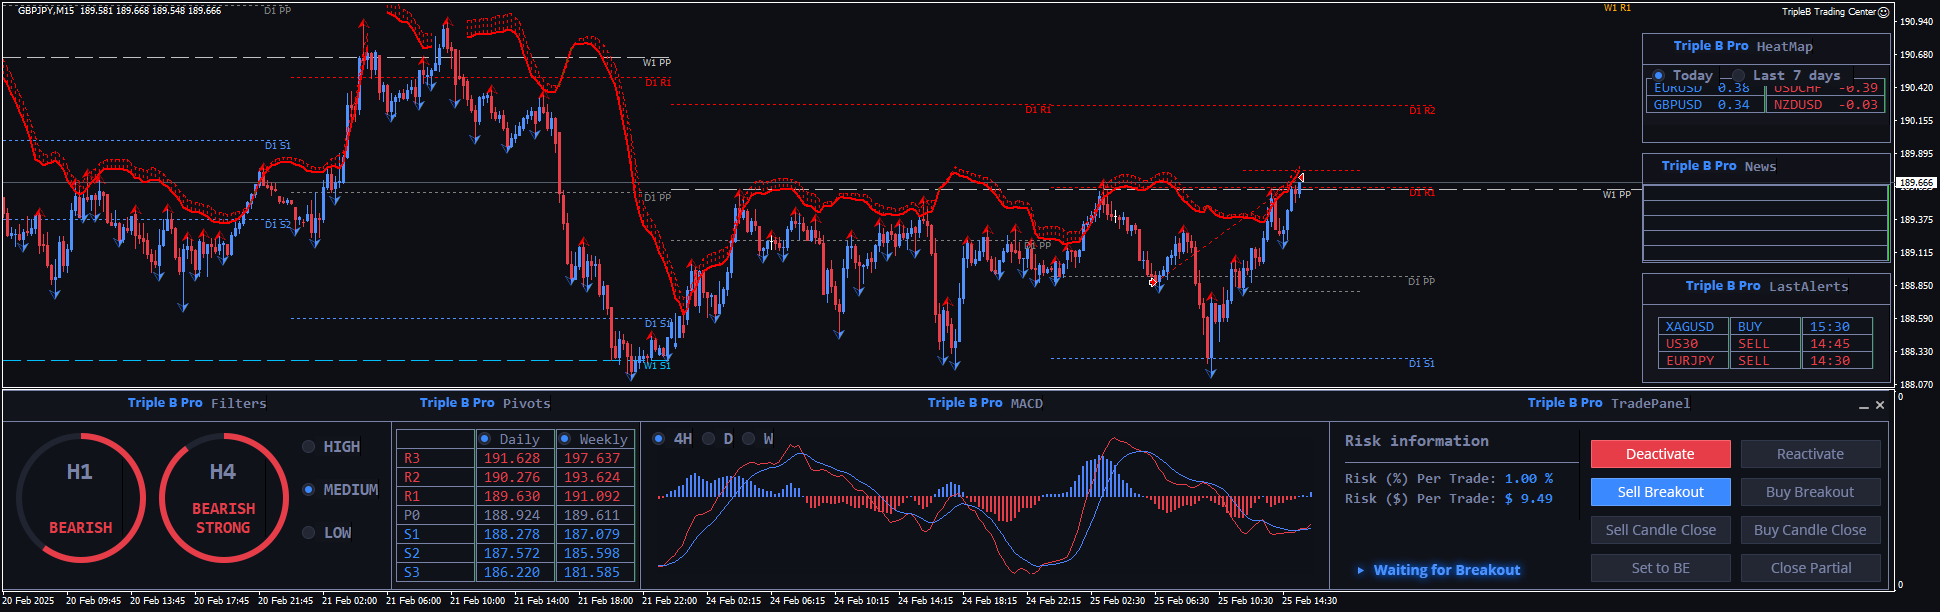The width and height of the screenshot is (1940, 612).
Task: Toggle the Weekly pivots radio button
Action: click(x=565, y=439)
